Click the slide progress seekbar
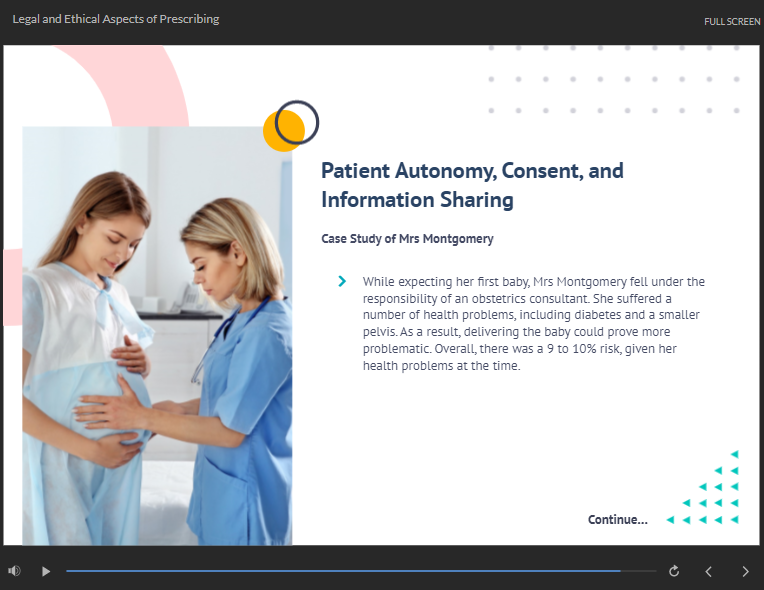Screen dimensions: 764x590 coord(361,571)
